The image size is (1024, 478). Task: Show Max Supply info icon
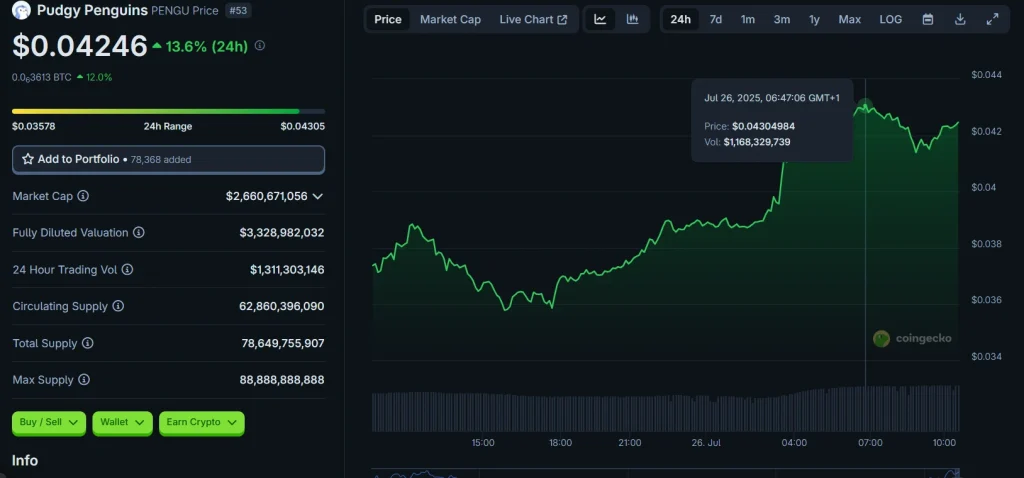tap(84, 379)
